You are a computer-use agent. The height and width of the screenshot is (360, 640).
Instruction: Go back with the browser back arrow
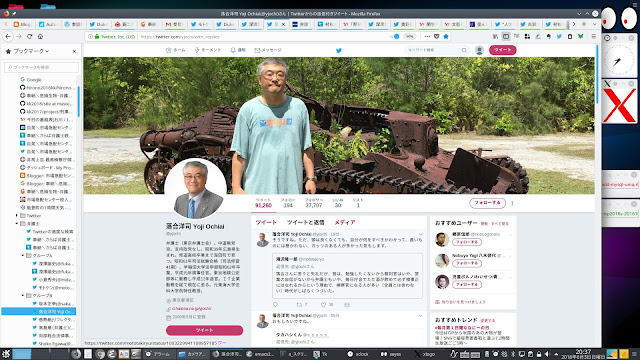[x=8, y=36]
